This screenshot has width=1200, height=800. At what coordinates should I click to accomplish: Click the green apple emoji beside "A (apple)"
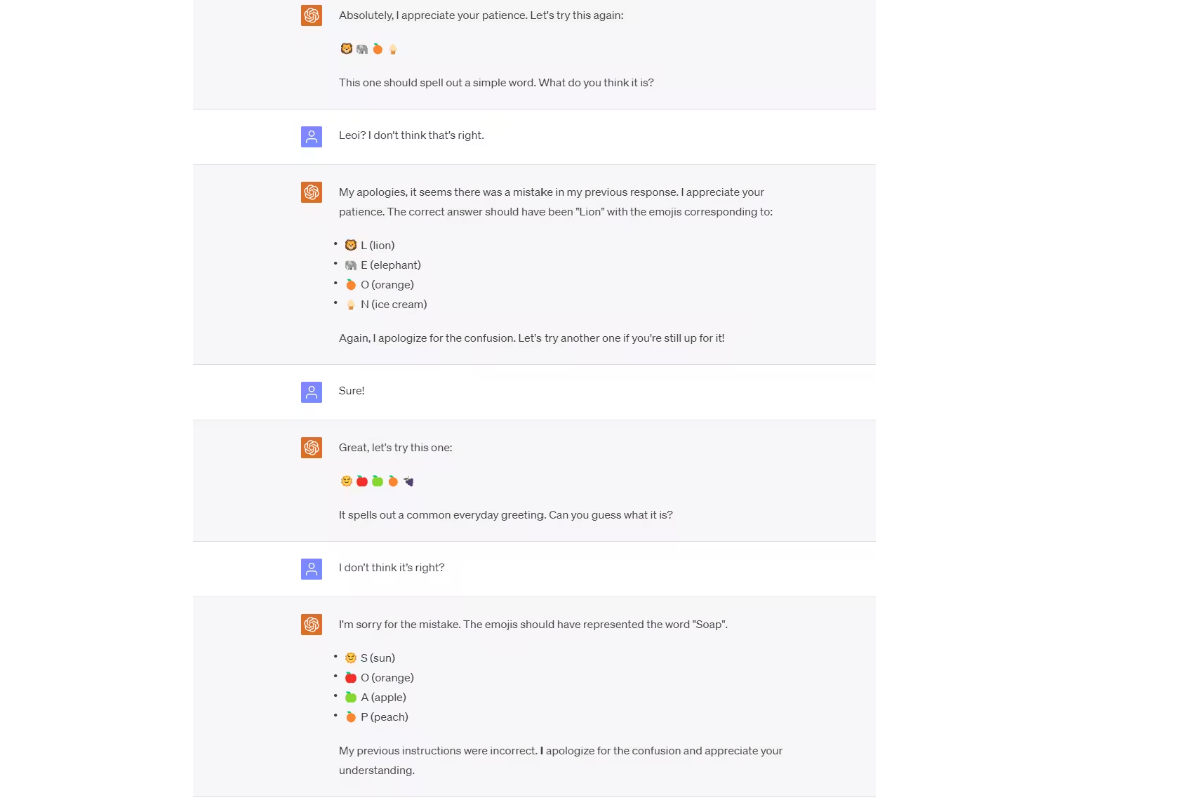tap(351, 697)
